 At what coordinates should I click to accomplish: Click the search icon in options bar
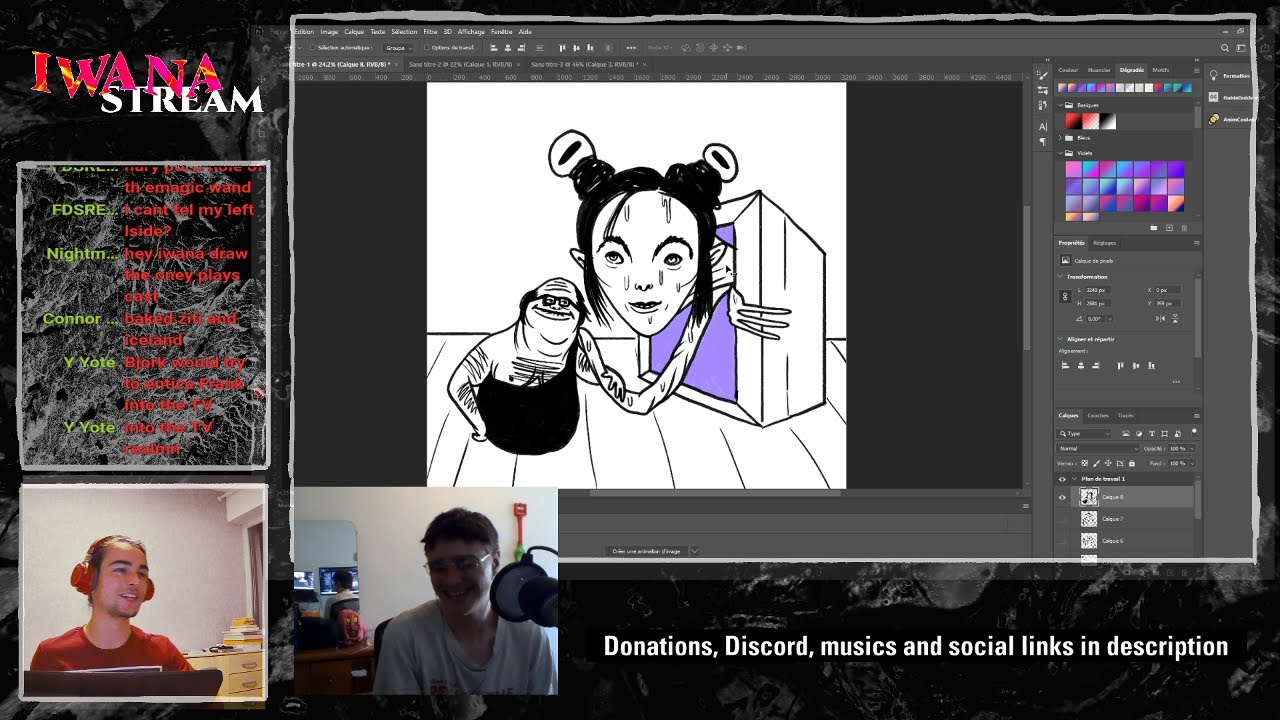1225,48
